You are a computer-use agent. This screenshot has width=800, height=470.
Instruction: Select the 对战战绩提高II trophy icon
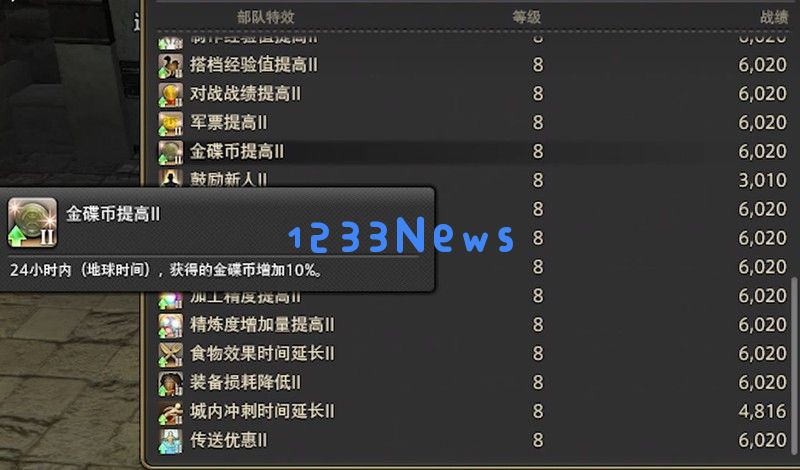(x=170, y=94)
